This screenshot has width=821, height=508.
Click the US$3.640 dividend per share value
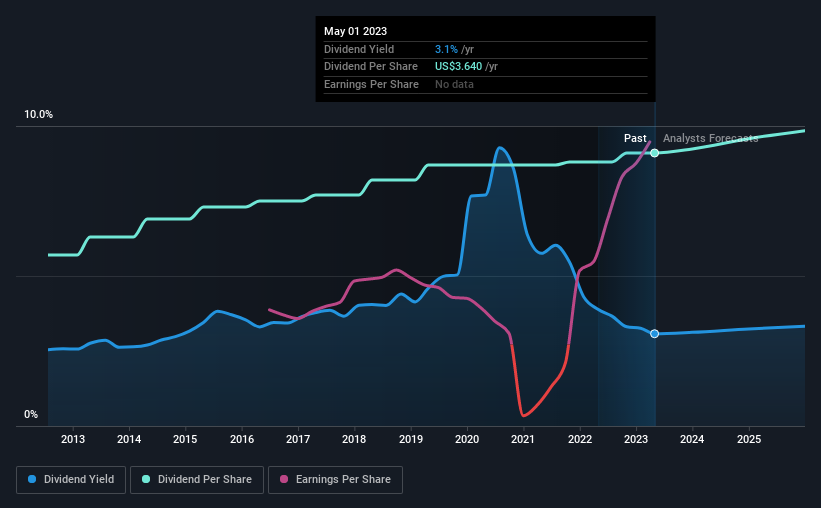coord(458,67)
